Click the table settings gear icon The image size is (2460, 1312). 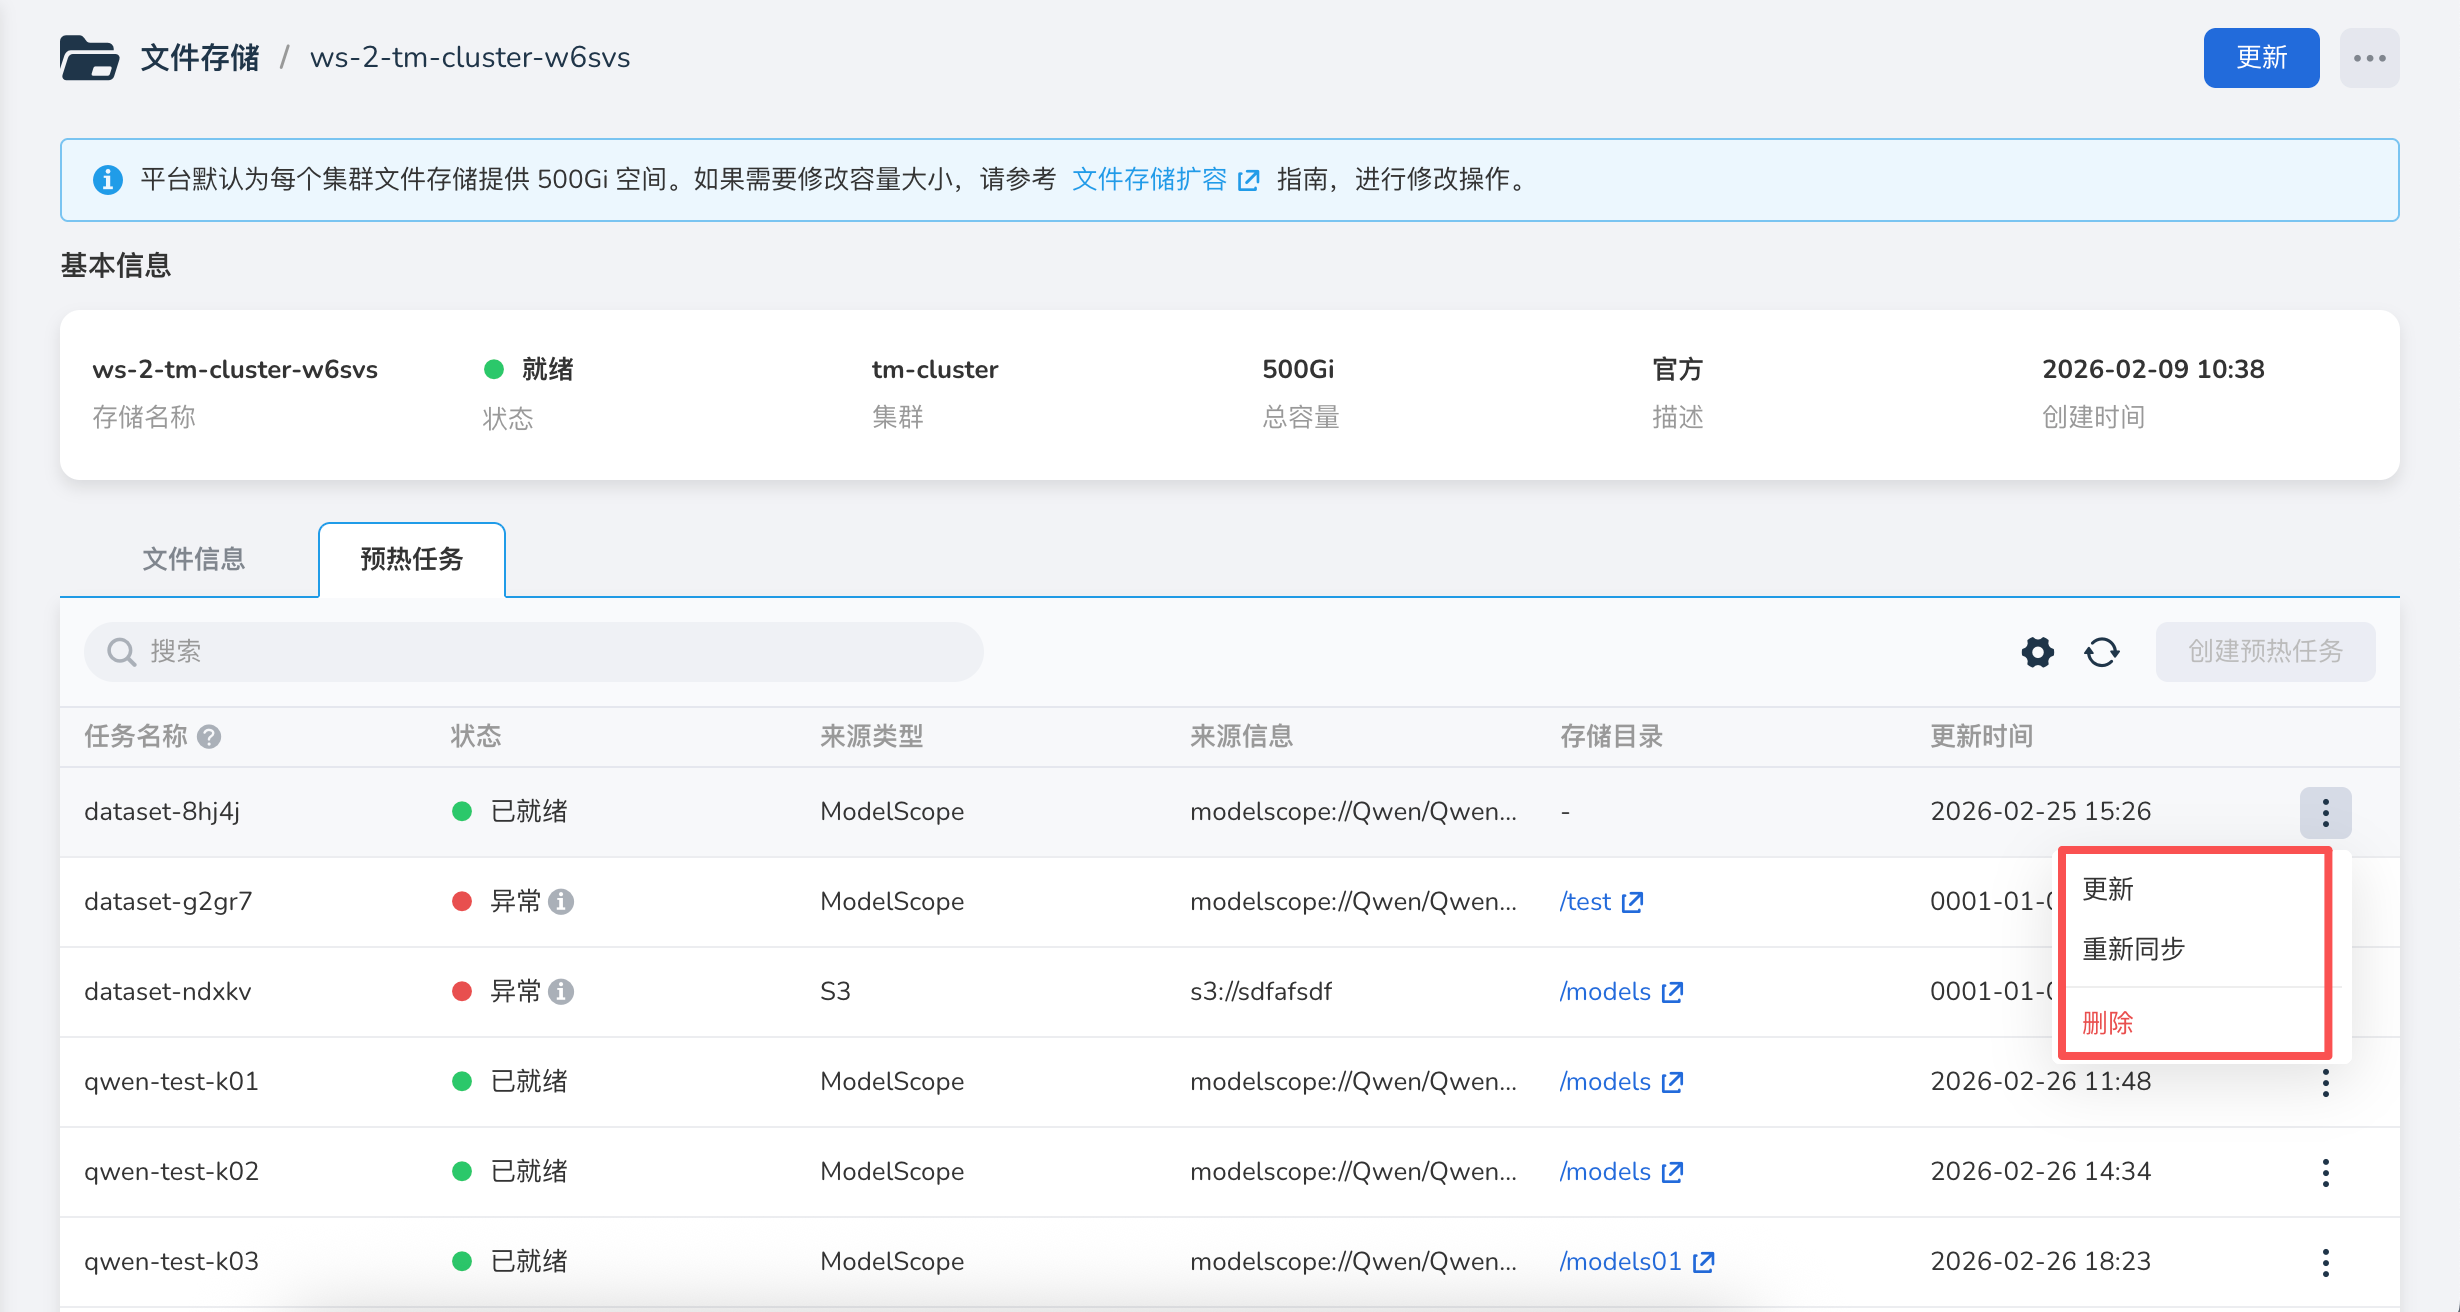point(2037,652)
